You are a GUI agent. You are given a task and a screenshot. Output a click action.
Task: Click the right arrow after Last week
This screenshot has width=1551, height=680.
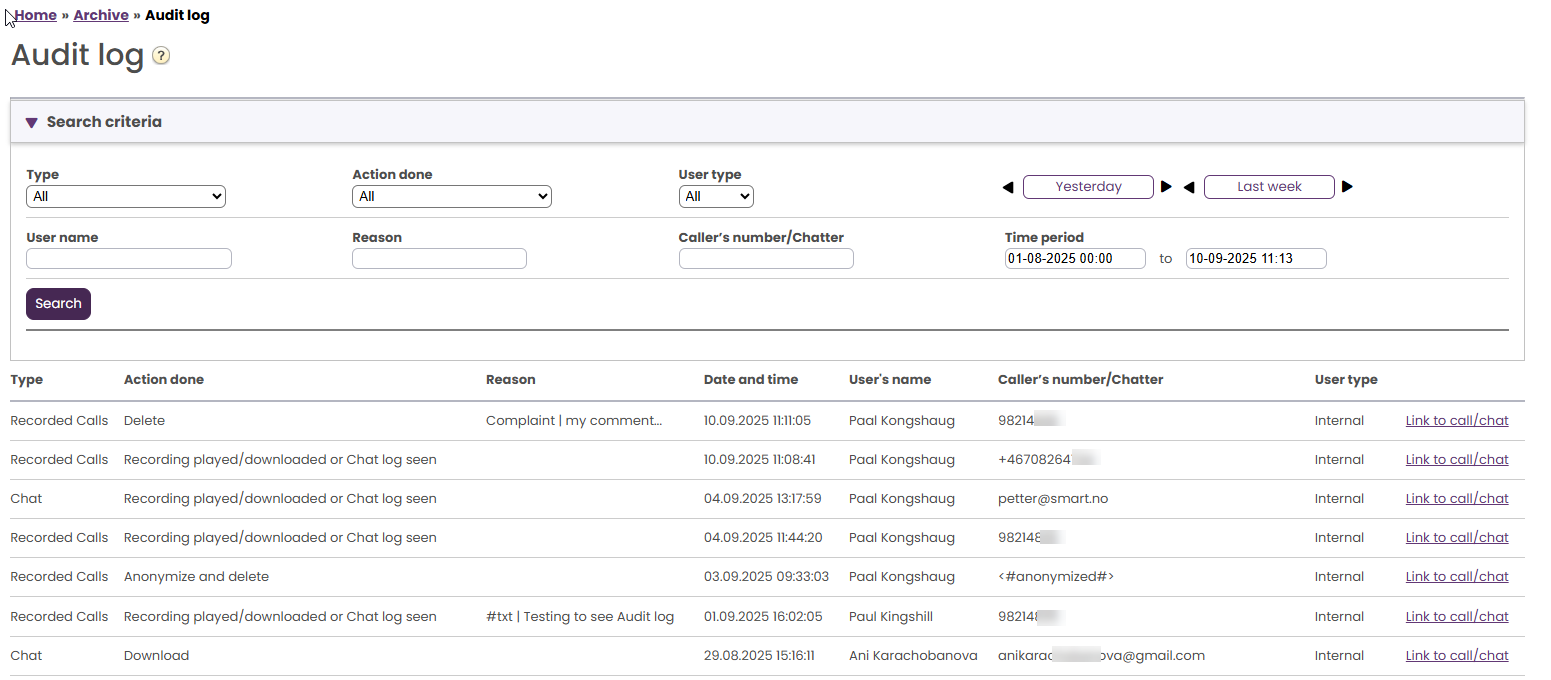(x=1347, y=187)
